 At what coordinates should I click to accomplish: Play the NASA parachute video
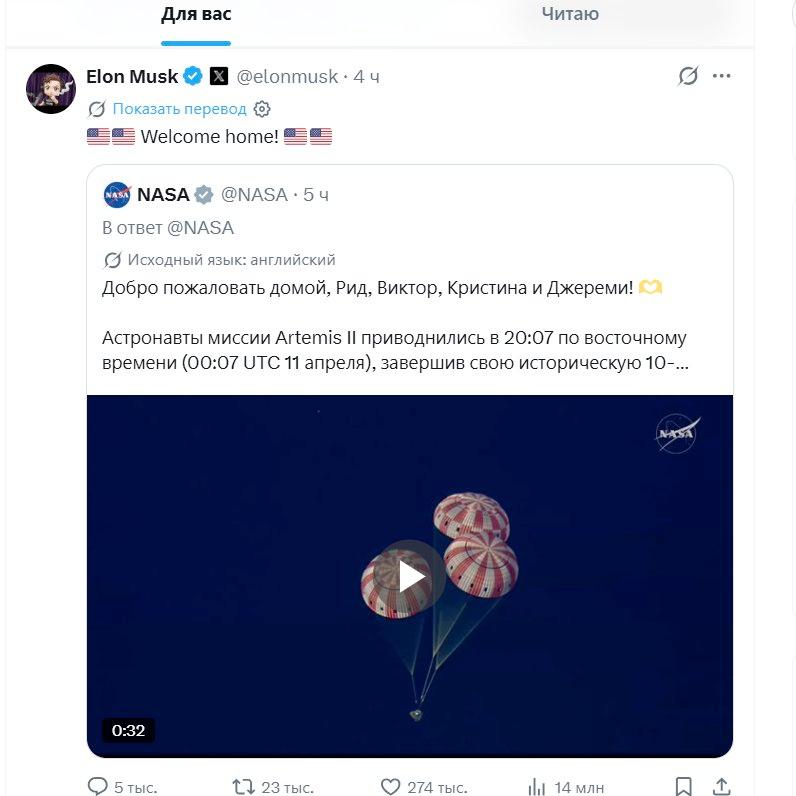410,577
